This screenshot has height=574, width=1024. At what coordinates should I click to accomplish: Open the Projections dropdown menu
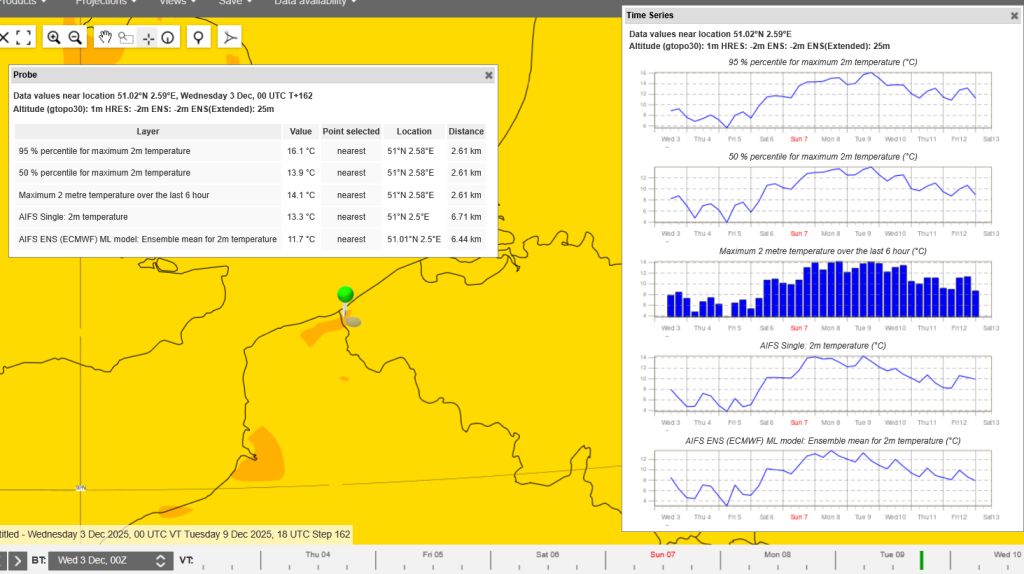pos(106,3)
